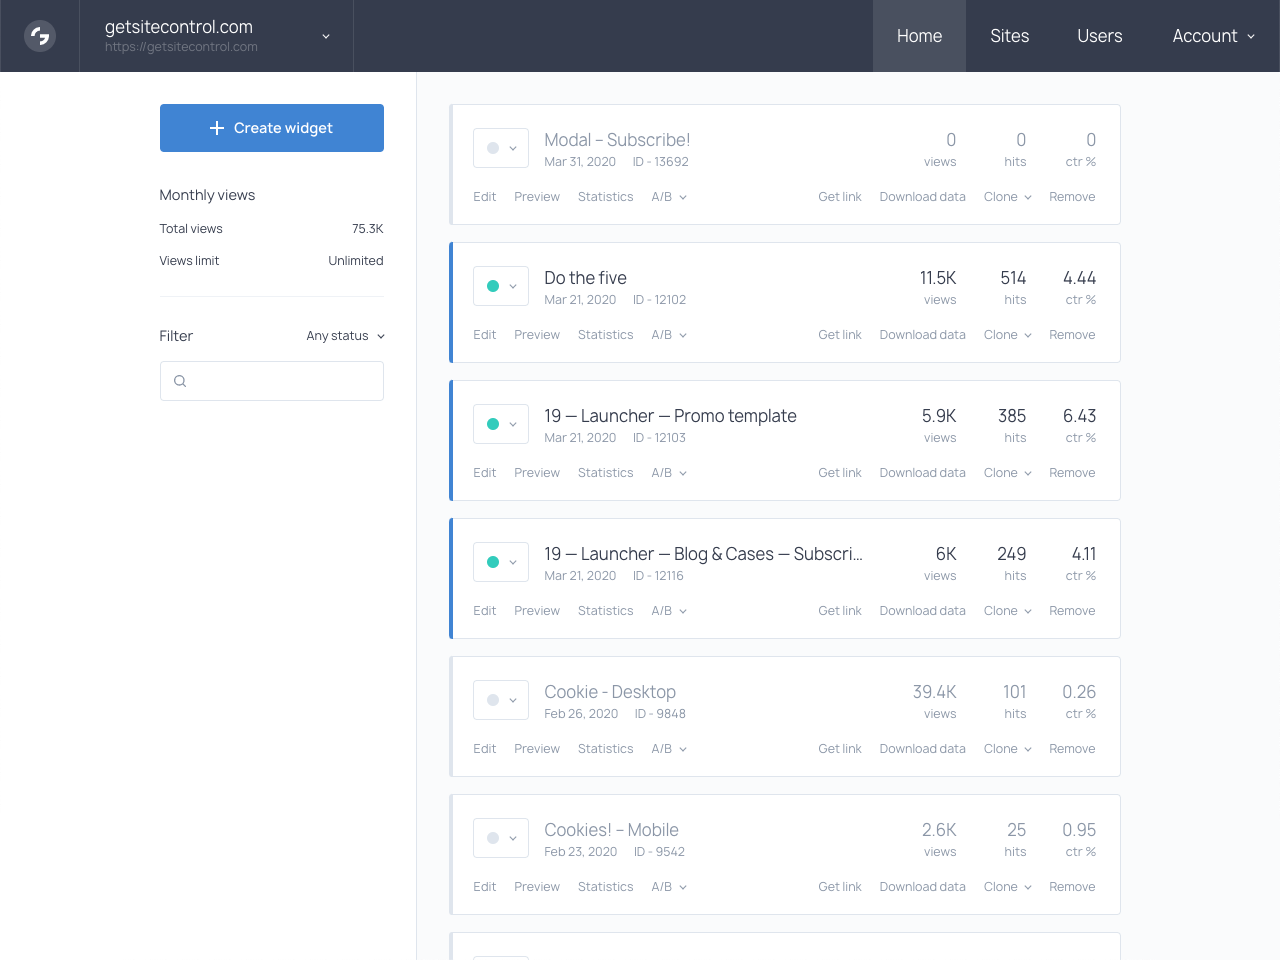Viewport: 1280px width, 960px height.
Task: Get link for Blog & Cases widget
Action: tap(840, 611)
